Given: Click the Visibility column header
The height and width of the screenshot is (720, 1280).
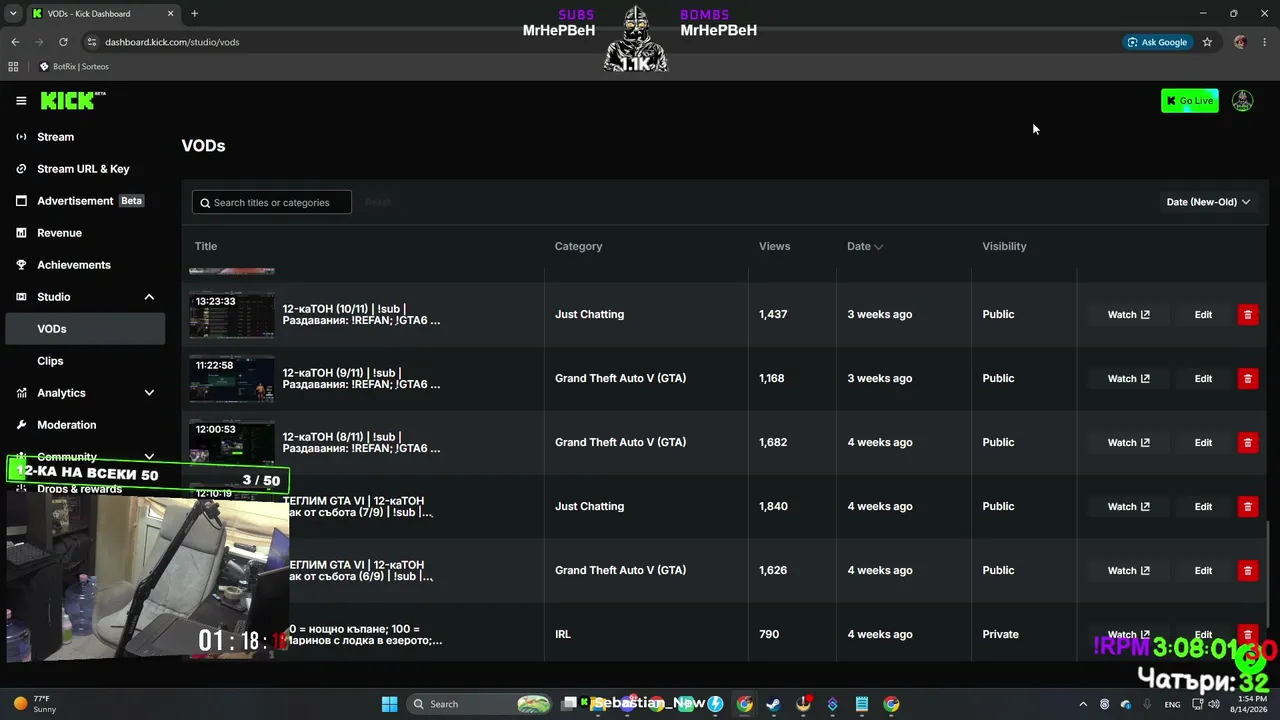Looking at the screenshot, I should click(1004, 246).
